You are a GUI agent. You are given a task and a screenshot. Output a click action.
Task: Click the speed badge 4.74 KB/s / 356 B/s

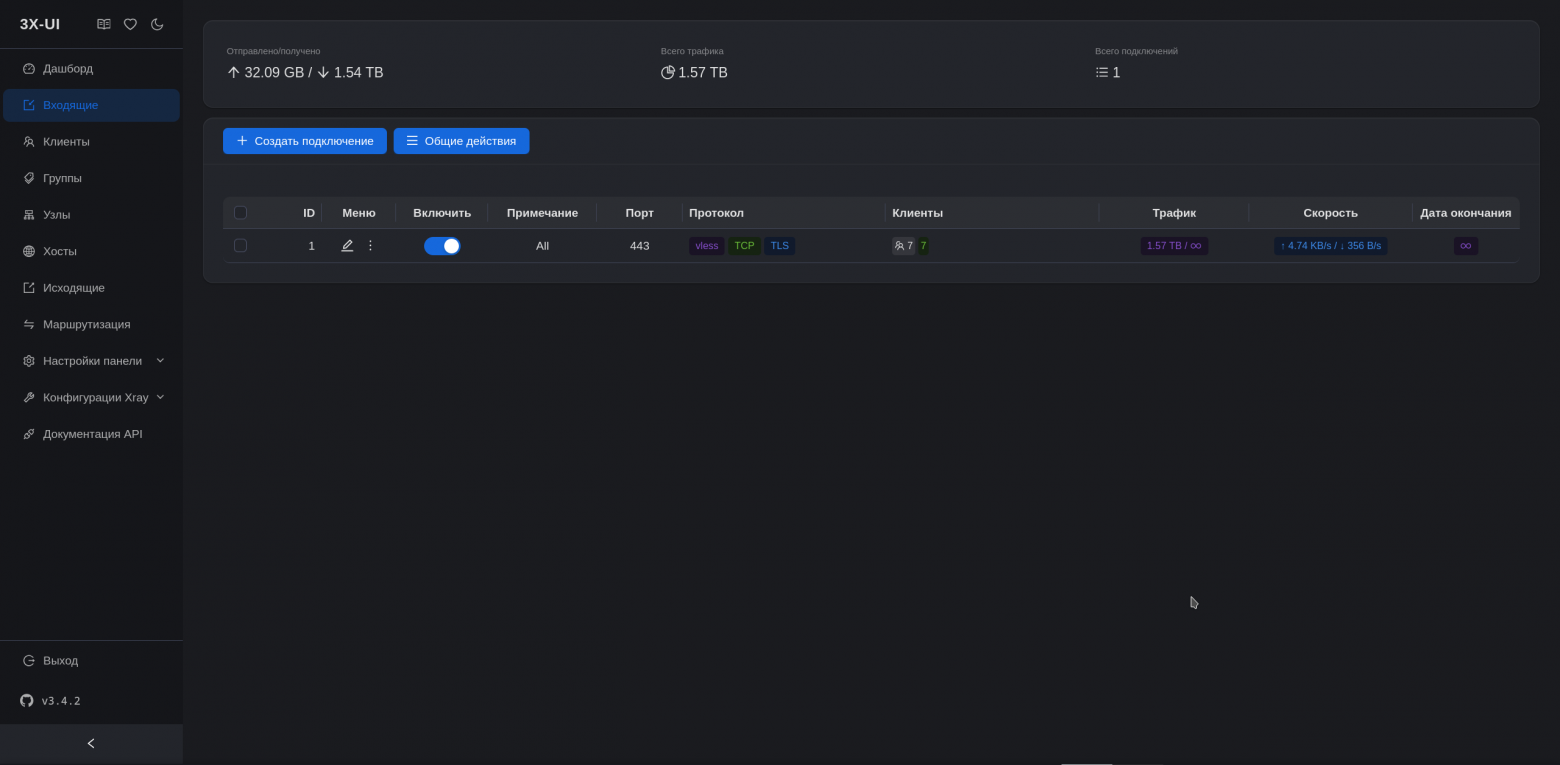(1330, 246)
